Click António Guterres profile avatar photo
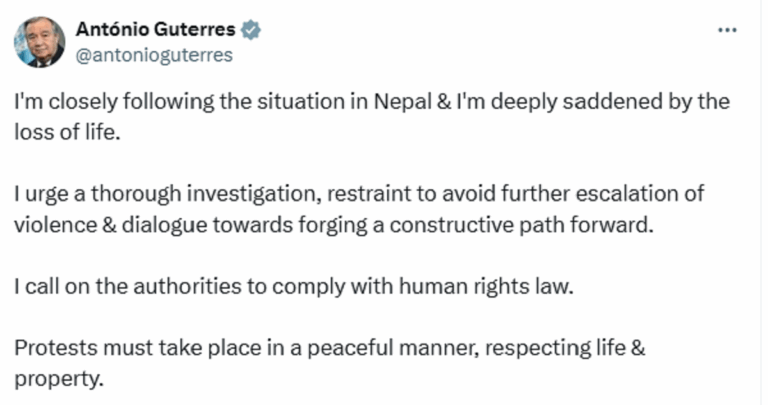Viewport: 768px width, 405px height. (x=39, y=42)
